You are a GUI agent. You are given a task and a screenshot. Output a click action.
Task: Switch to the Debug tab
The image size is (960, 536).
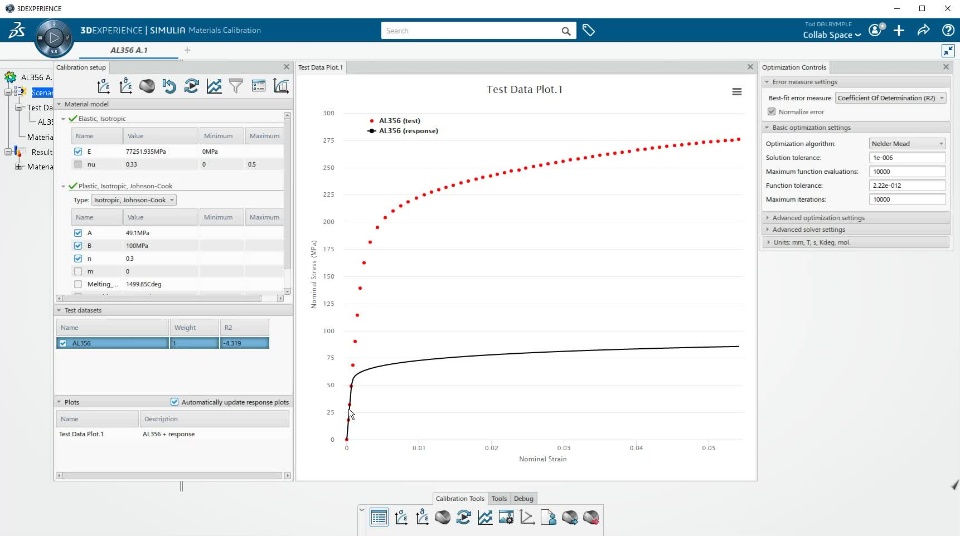coord(523,499)
